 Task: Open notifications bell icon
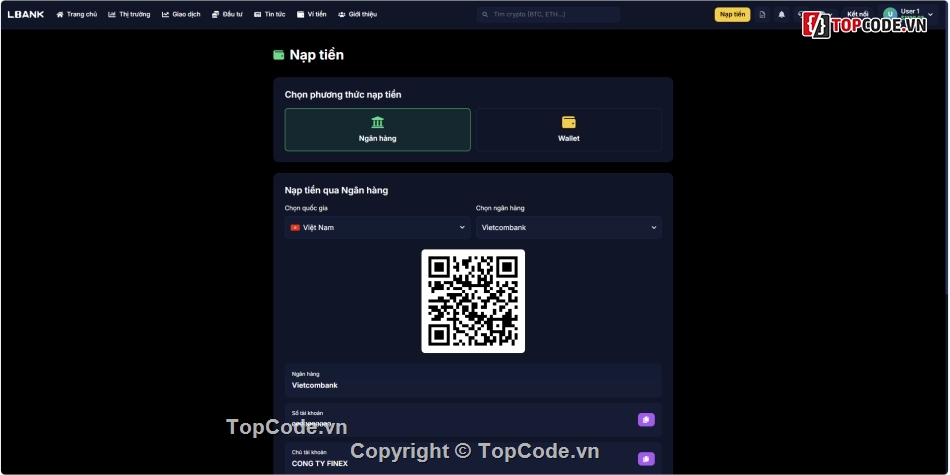(782, 15)
